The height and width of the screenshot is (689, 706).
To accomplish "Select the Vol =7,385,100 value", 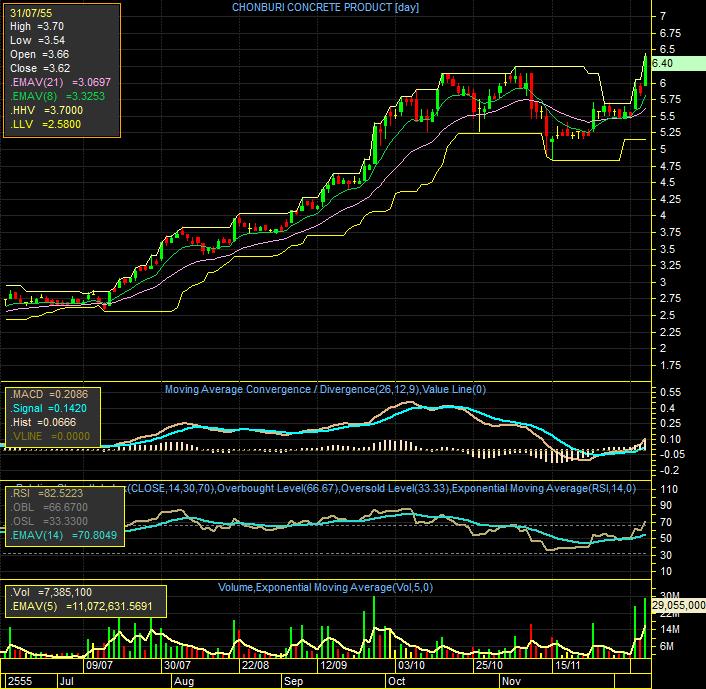I will (51, 593).
